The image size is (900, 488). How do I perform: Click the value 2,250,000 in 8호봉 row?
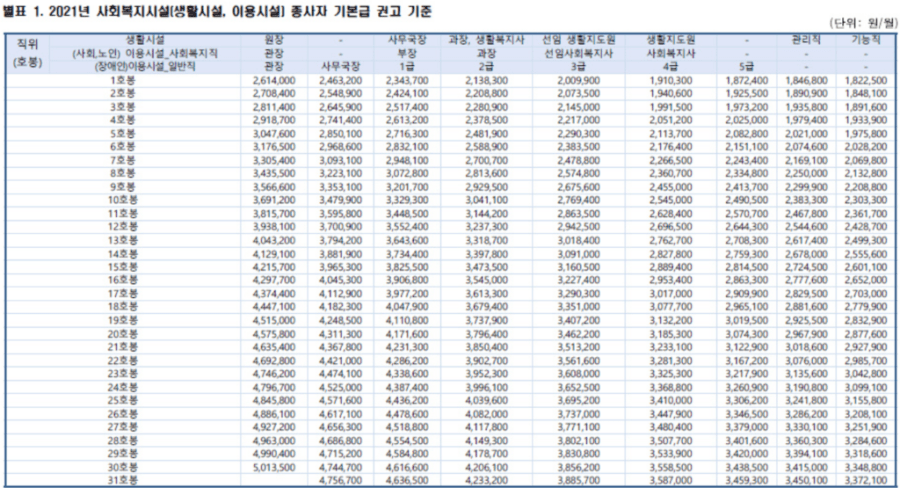click(x=806, y=174)
